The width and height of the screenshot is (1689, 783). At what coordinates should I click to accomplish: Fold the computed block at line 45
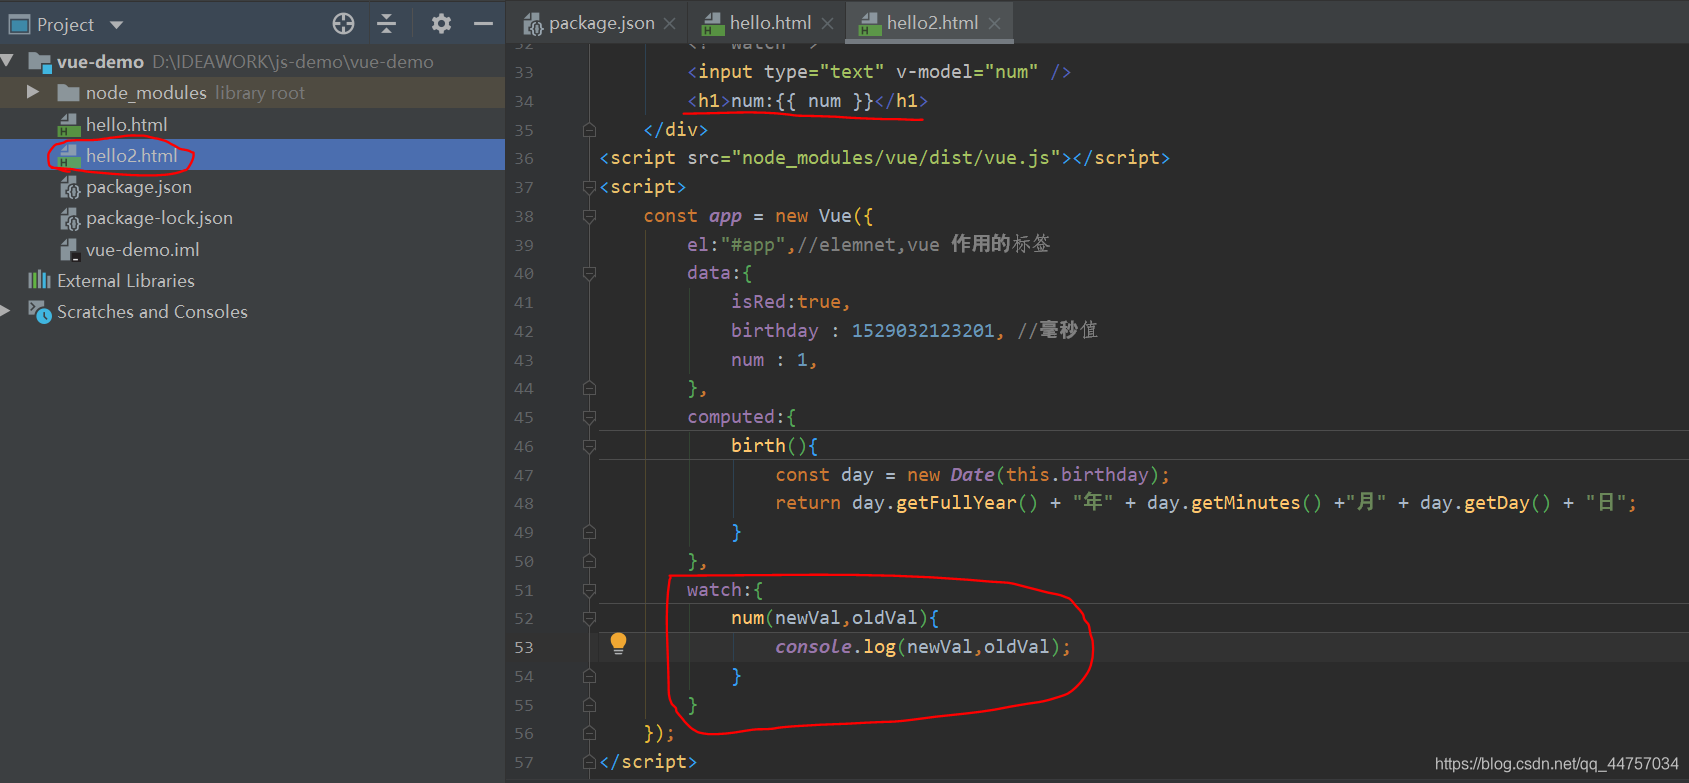click(x=589, y=417)
